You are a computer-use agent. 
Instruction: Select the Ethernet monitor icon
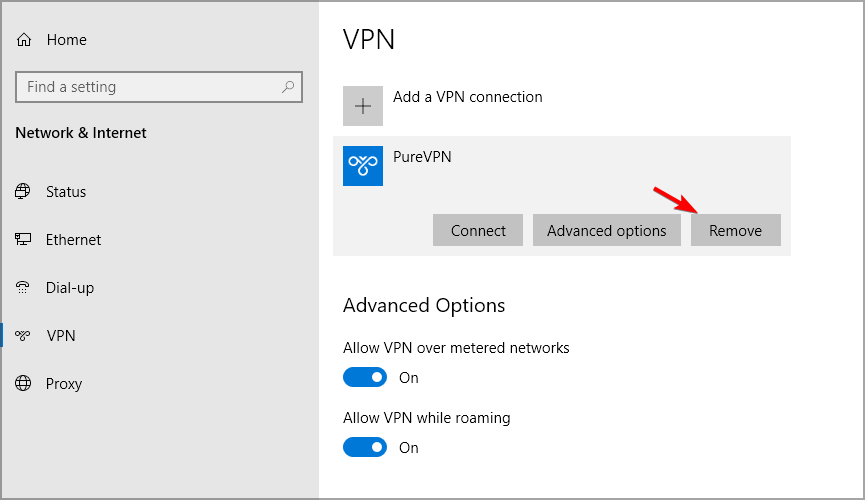[x=23, y=240]
